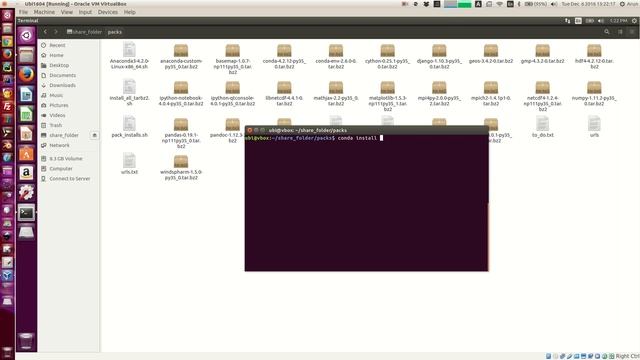Open Ubuntu Software Center from the launcher
This screenshot has width=640, height=360.
(x=27, y=153)
